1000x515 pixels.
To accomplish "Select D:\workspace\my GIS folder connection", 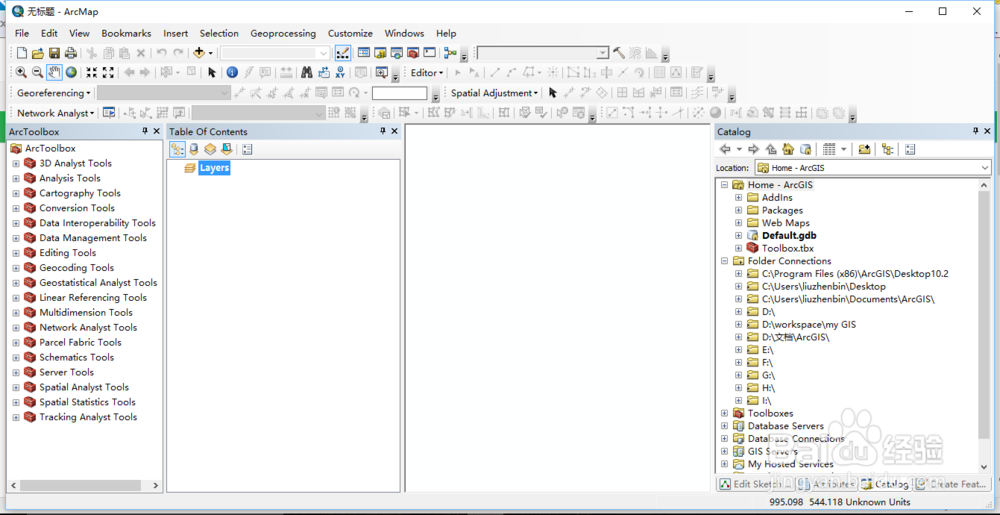I will tap(809, 324).
